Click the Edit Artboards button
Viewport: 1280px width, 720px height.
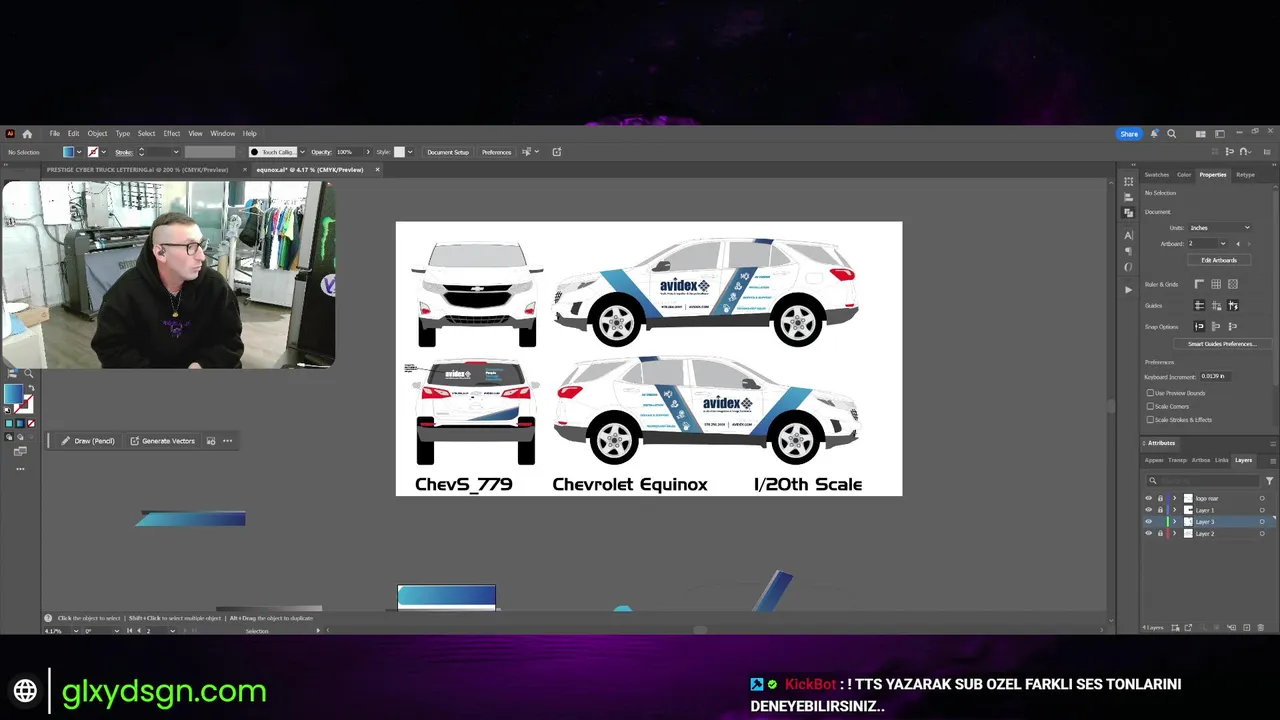(1219, 260)
